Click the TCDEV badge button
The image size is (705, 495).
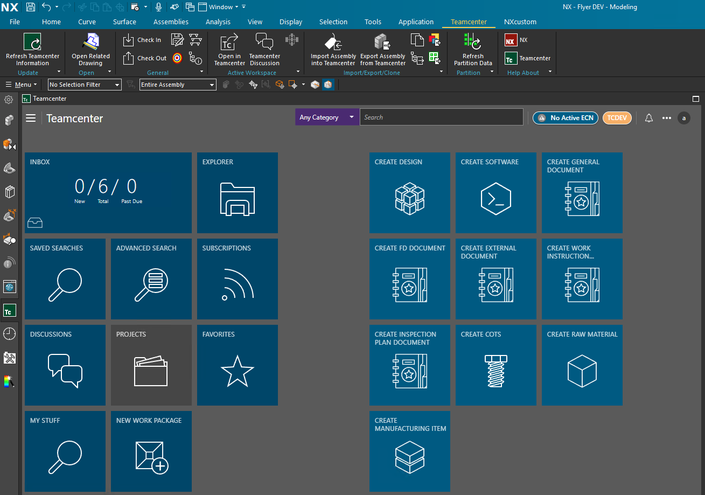click(617, 118)
